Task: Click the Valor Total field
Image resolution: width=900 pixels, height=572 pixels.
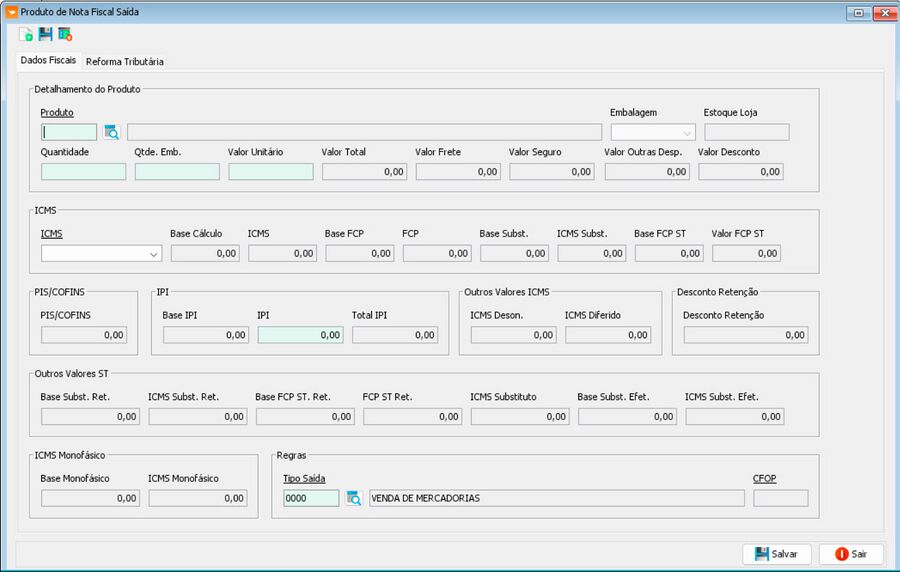Action: [364, 172]
